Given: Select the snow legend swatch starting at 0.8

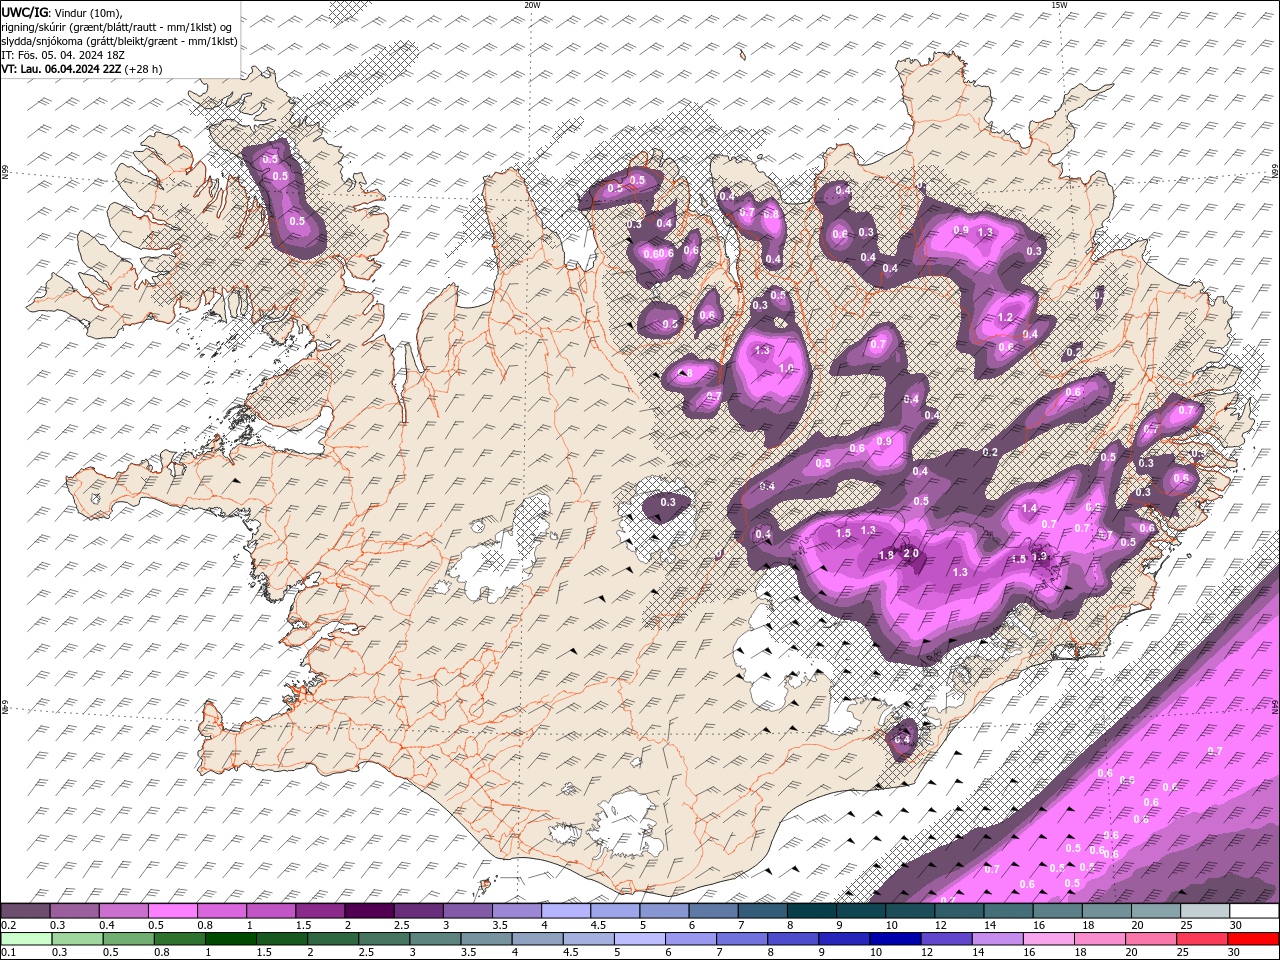Looking at the screenshot, I should (x=222, y=911).
